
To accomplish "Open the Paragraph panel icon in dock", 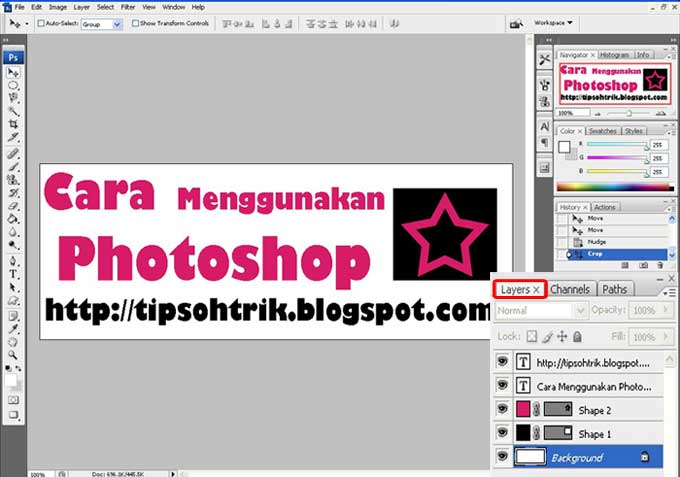I will tap(545, 143).
